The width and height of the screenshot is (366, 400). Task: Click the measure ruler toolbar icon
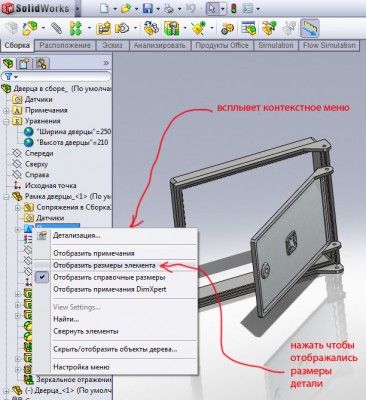(310, 28)
